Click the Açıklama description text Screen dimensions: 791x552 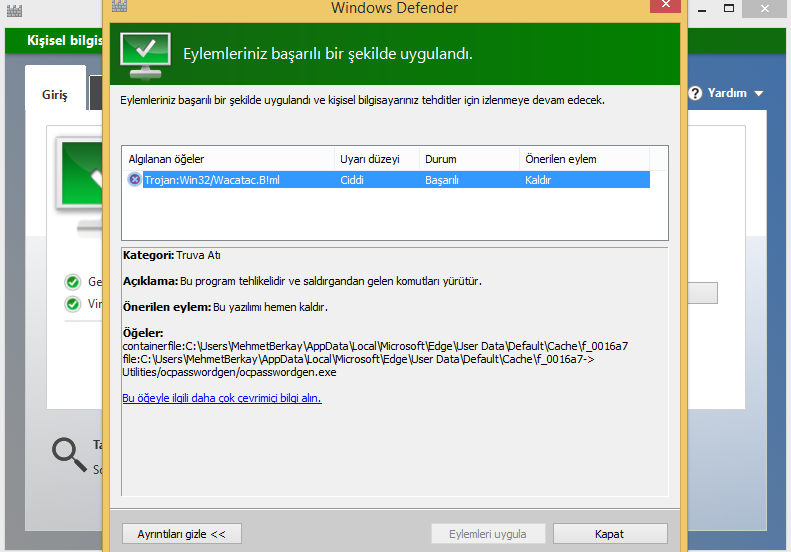(302, 281)
